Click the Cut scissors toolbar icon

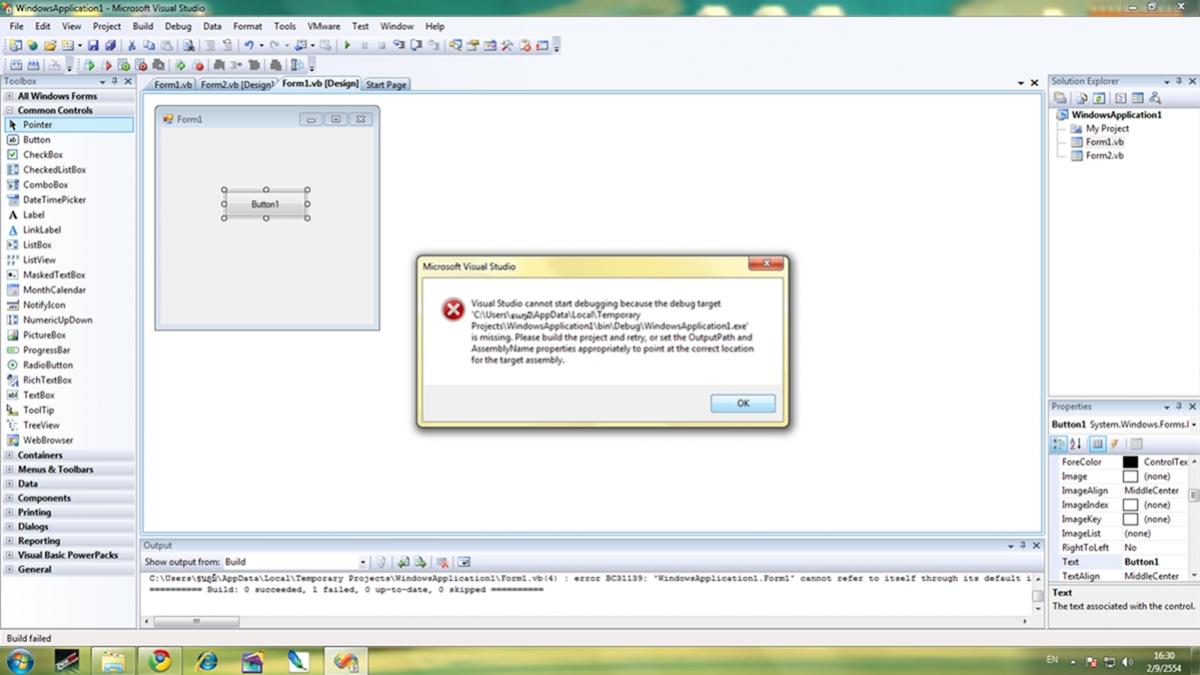coord(132,45)
